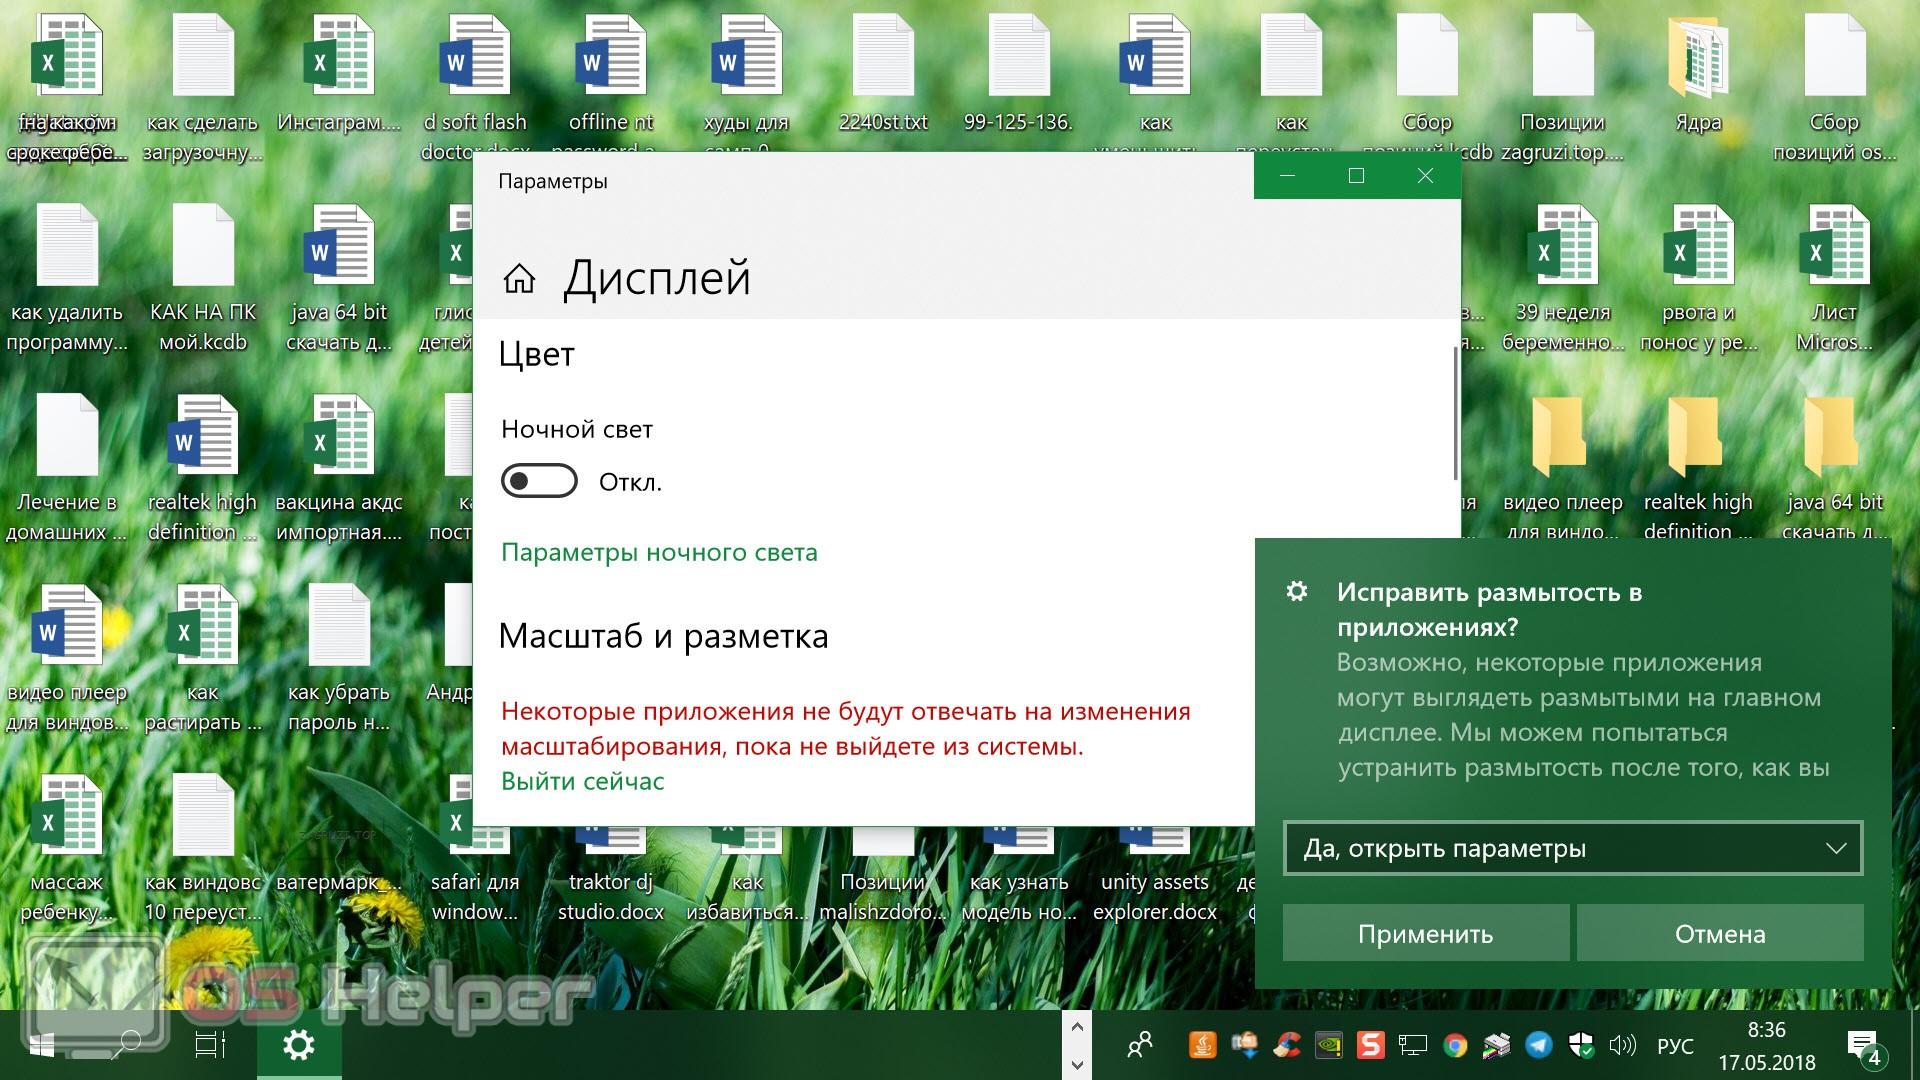The height and width of the screenshot is (1080, 1920).
Task: Toggle the Ночной свет switch
Action: coord(539,481)
